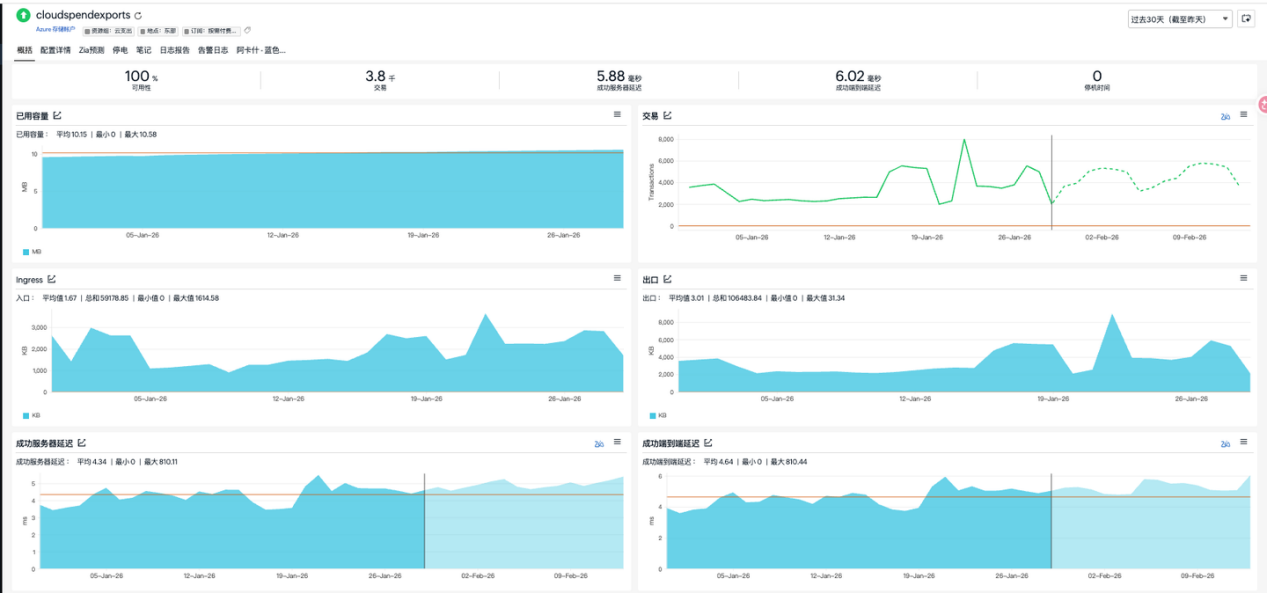Click the pink floating widget at right edge

1262,103
